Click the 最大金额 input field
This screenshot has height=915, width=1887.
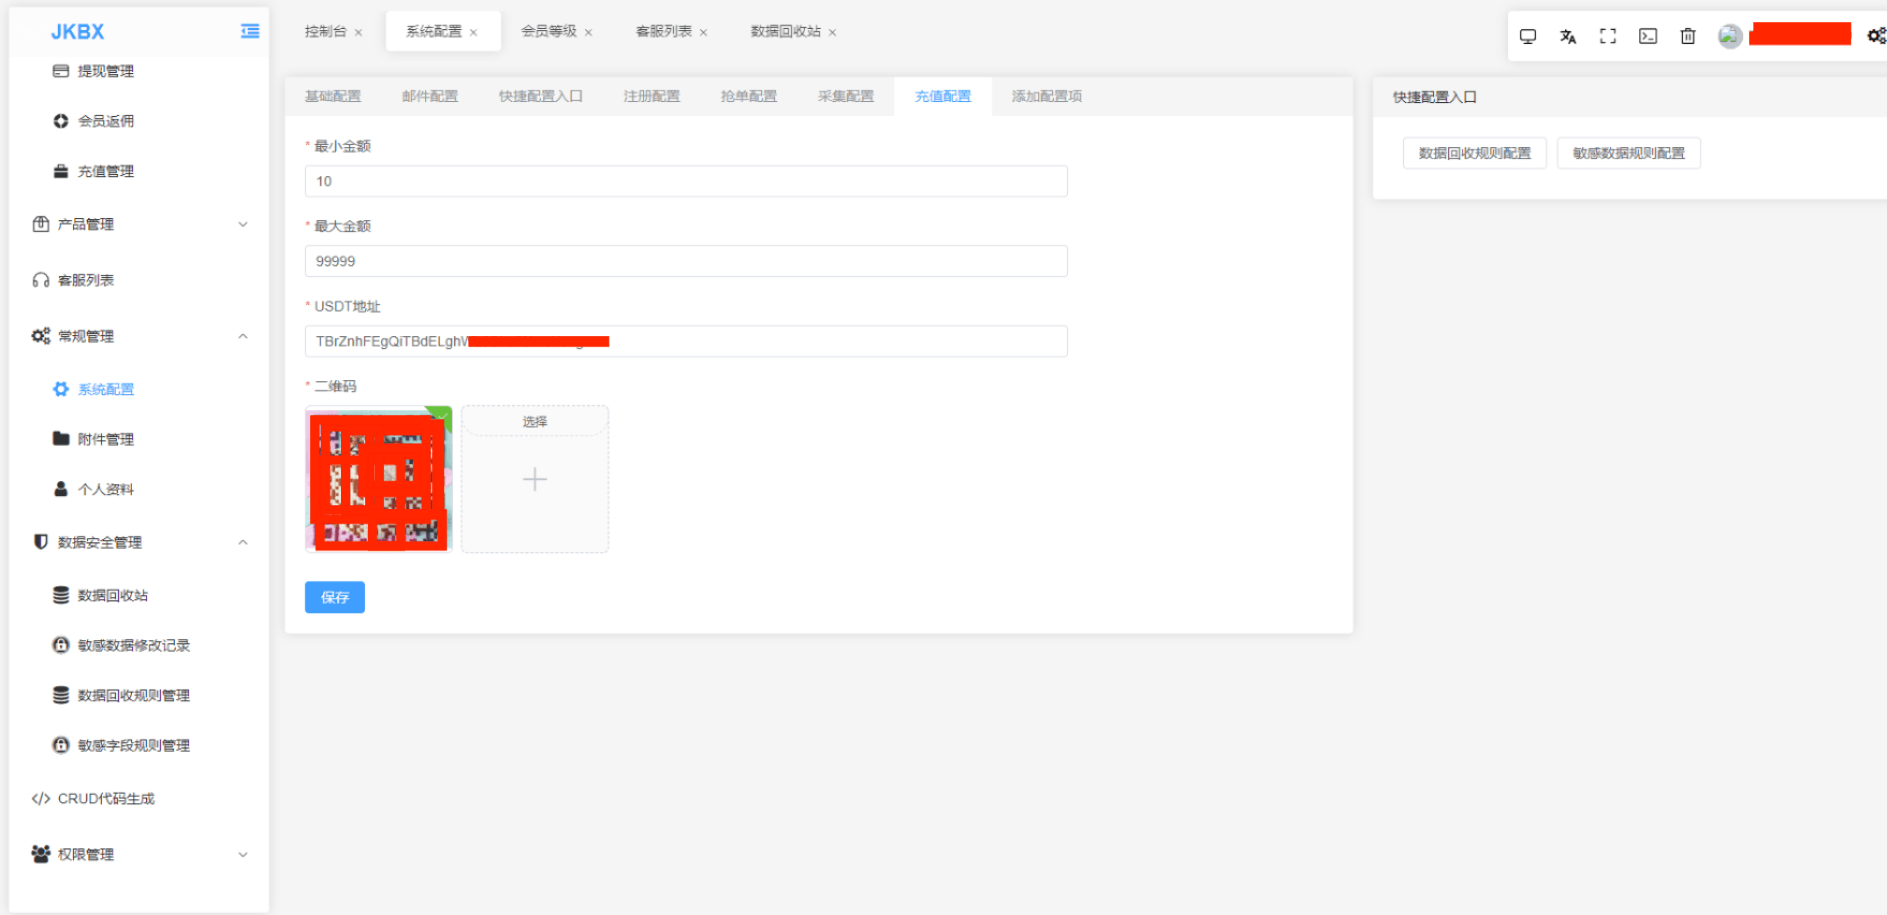pos(685,261)
